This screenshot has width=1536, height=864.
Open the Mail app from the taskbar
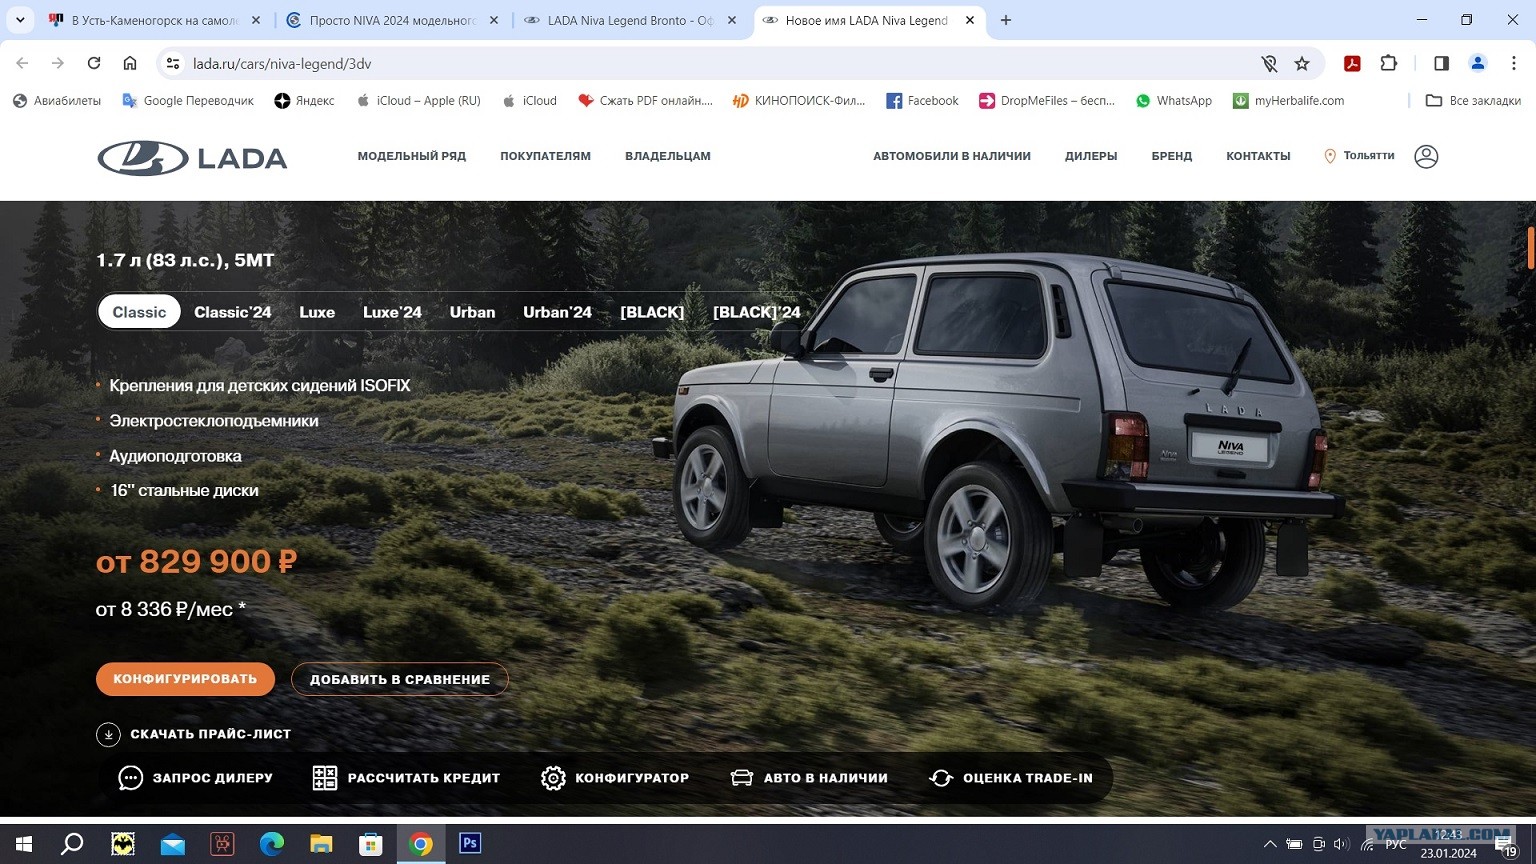172,844
